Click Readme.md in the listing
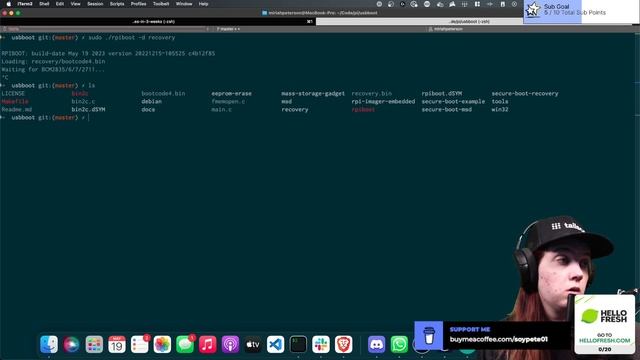Image resolution: width=640 pixels, height=360 pixels. click(x=16, y=109)
